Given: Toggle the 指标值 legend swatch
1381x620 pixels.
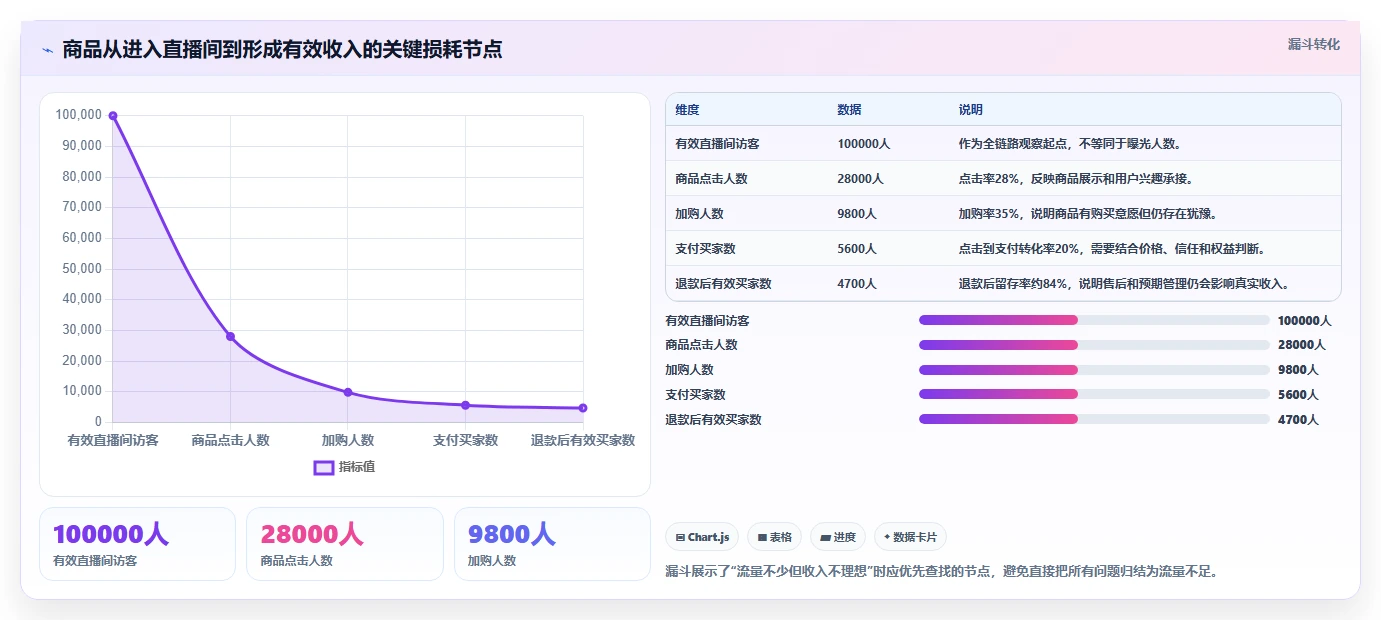Looking at the screenshot, I should point(324,467).
